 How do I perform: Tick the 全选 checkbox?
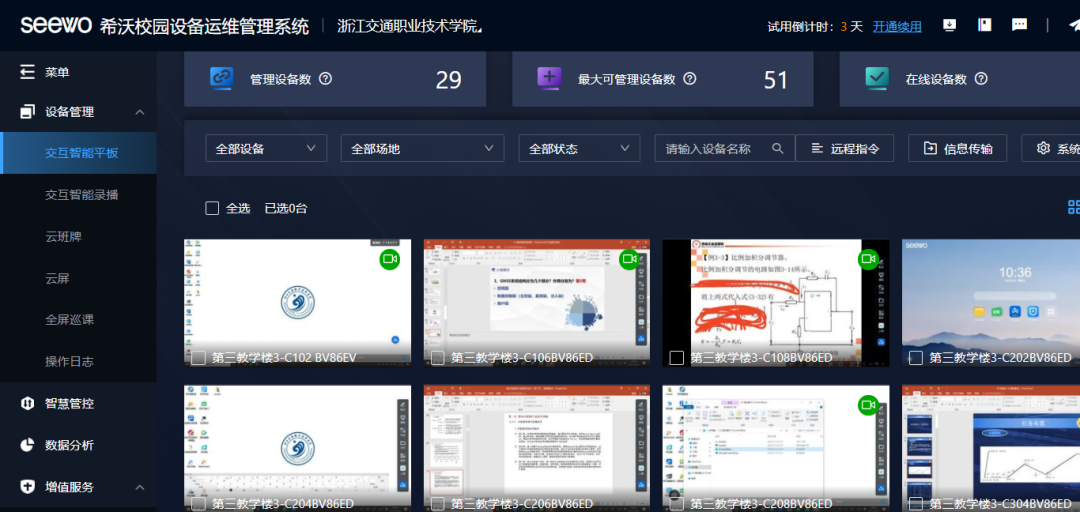click(x=212, y=208)
